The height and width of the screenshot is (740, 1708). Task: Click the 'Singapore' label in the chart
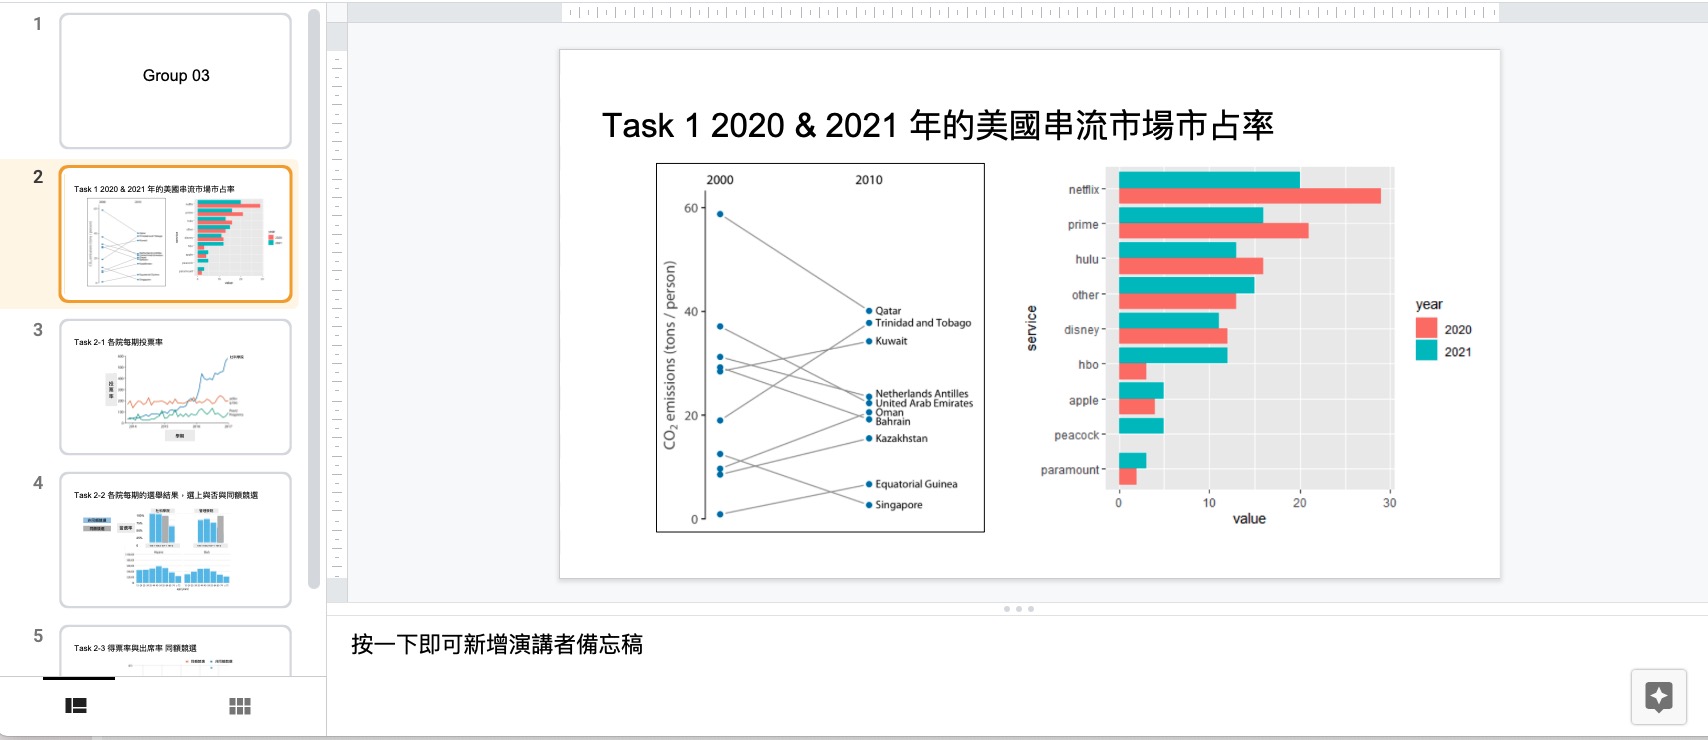click(899, 505)
